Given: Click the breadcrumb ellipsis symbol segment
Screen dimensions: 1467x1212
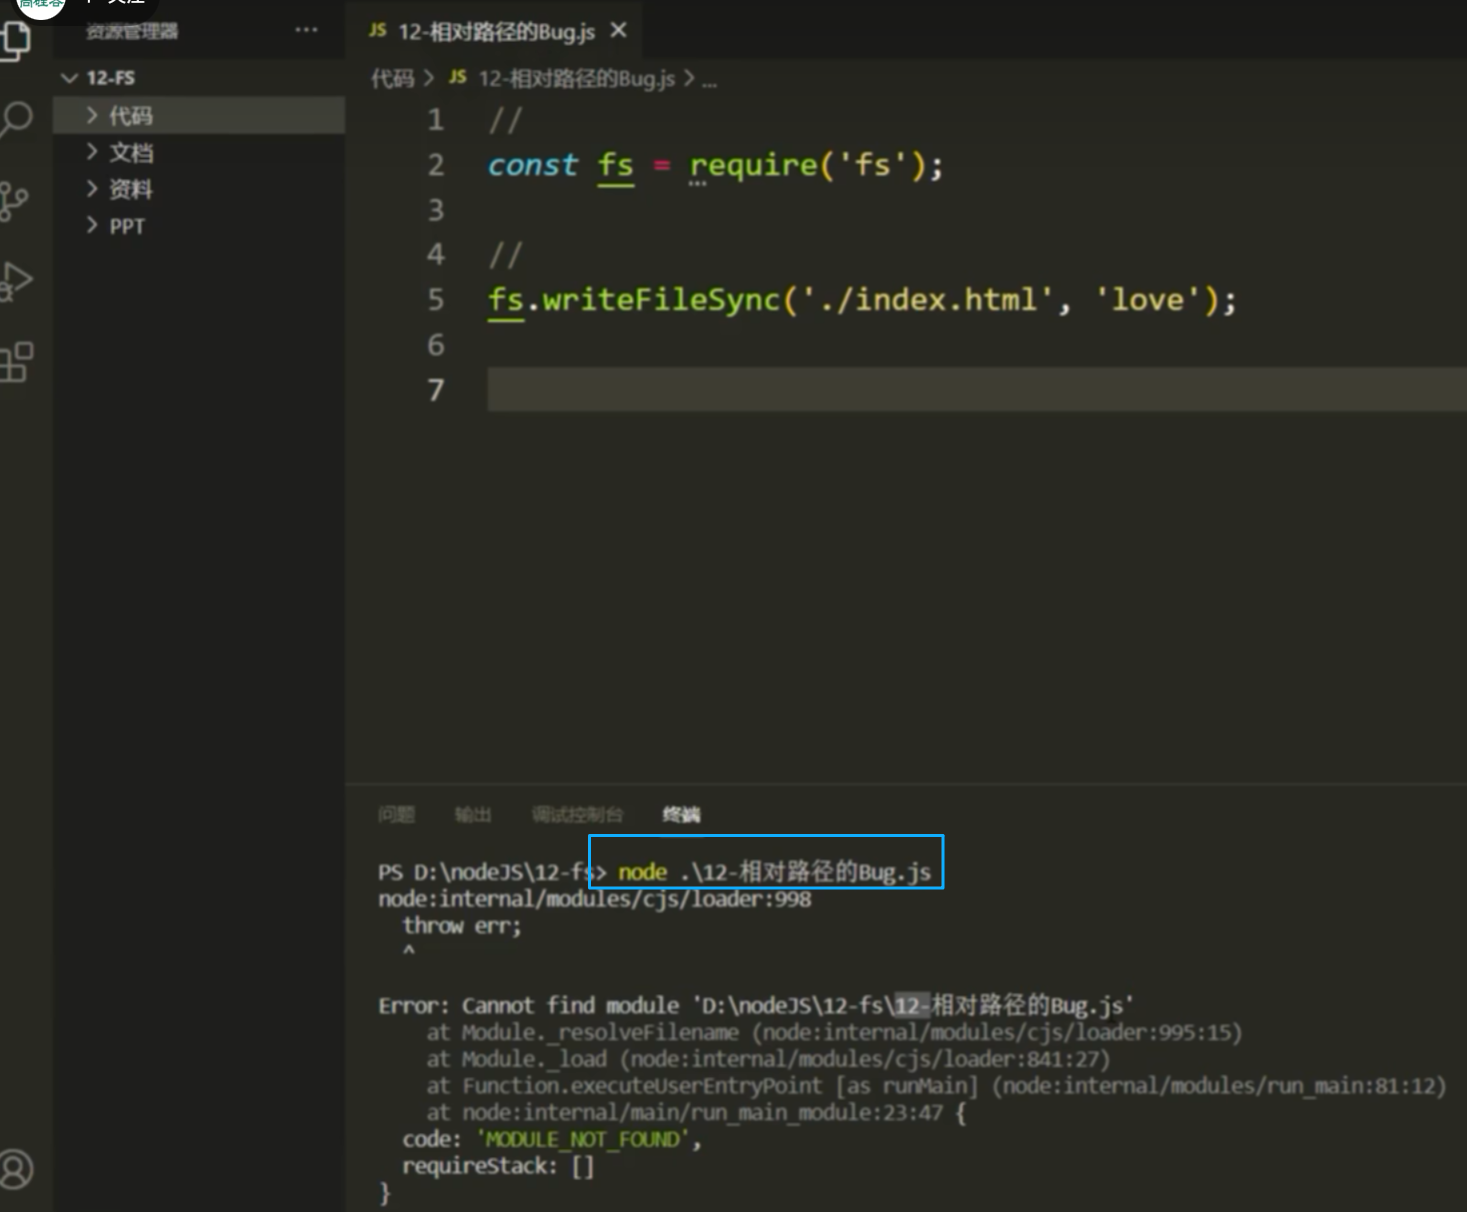Looking at the screenshot, I should (709, 80).
